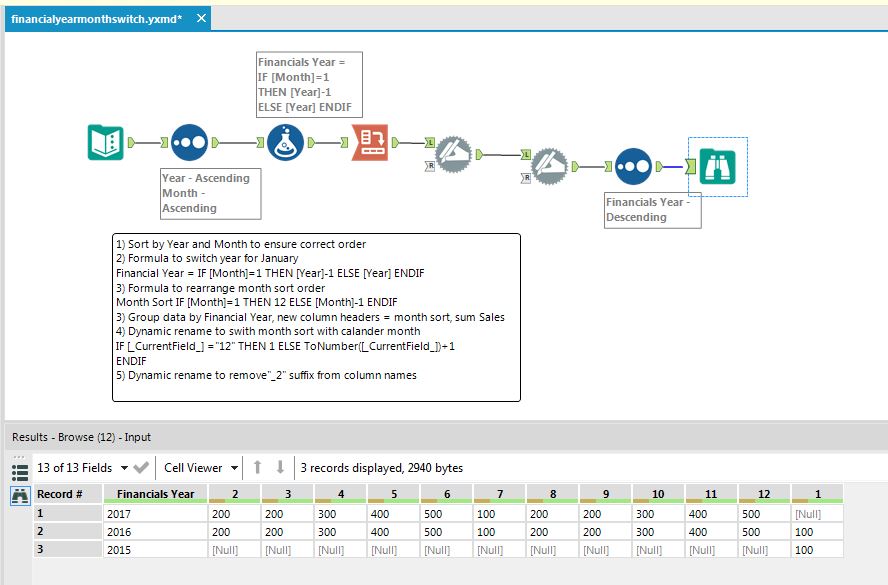Toggle the data profile icon beside Record # header
This screenshot has width=888, height=585.
(20, 493)
